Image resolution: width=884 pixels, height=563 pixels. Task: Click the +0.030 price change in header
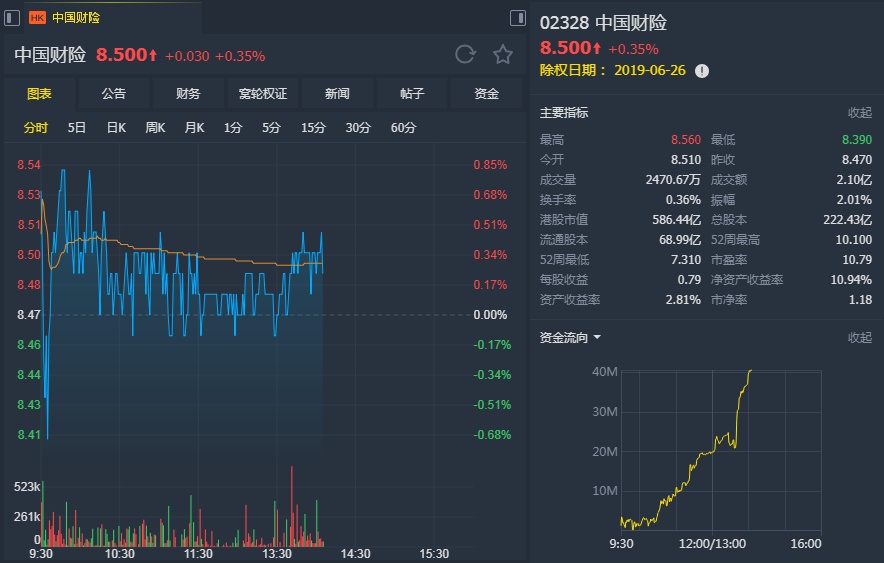pos(187,56)
